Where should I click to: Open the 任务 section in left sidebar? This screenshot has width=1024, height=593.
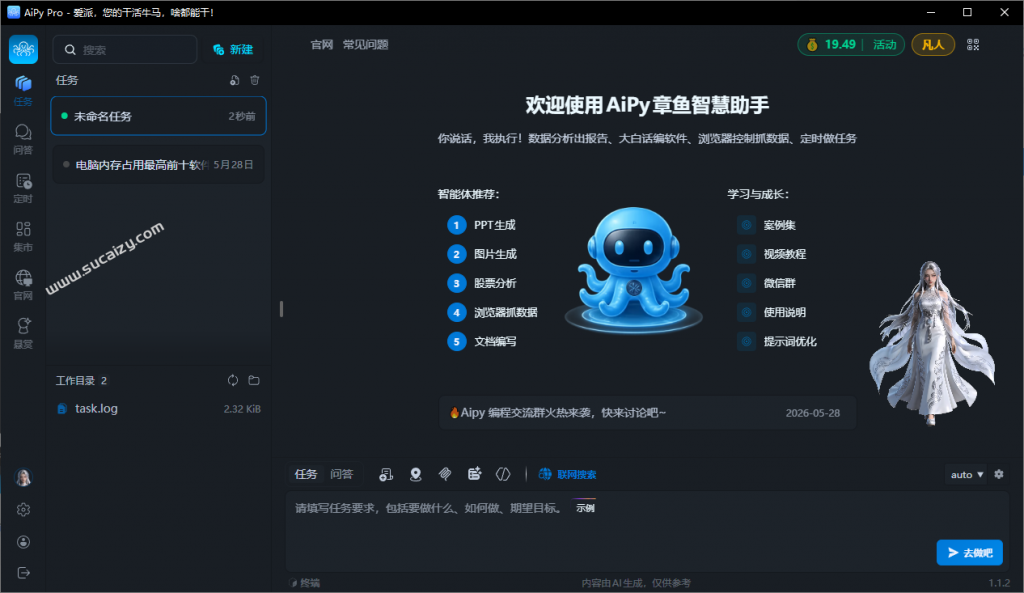[24, 90]
